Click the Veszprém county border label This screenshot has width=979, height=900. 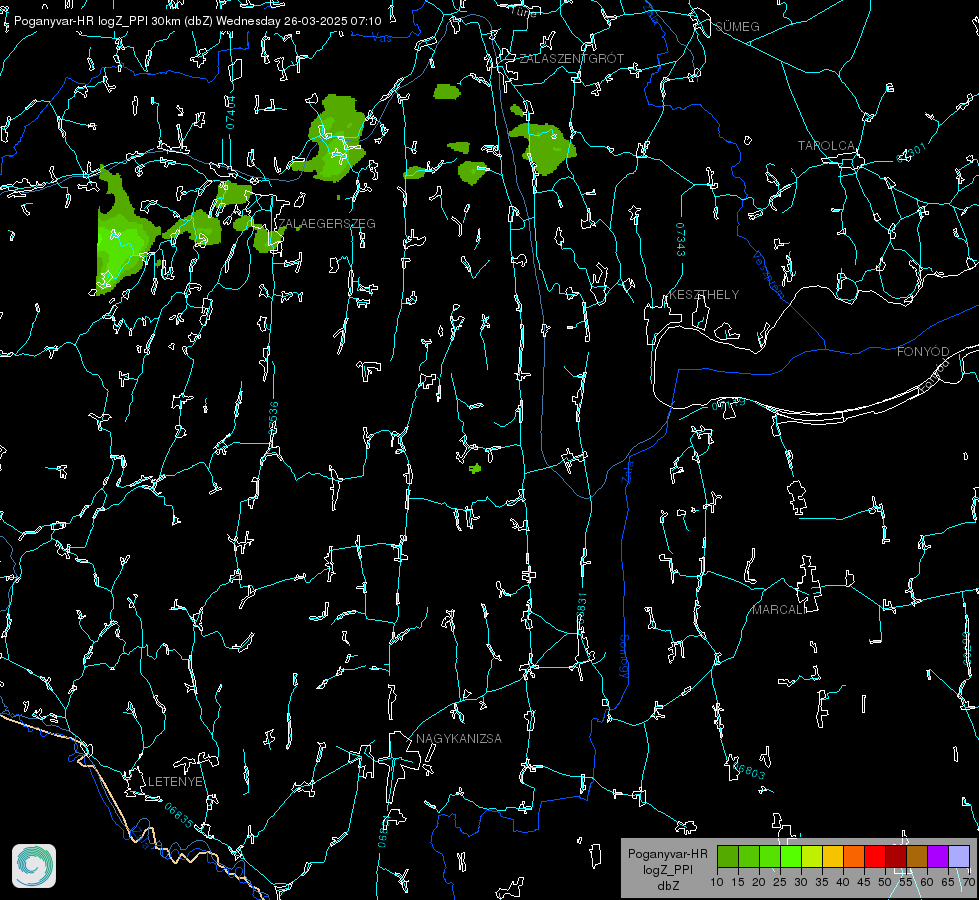coord(767,274)
